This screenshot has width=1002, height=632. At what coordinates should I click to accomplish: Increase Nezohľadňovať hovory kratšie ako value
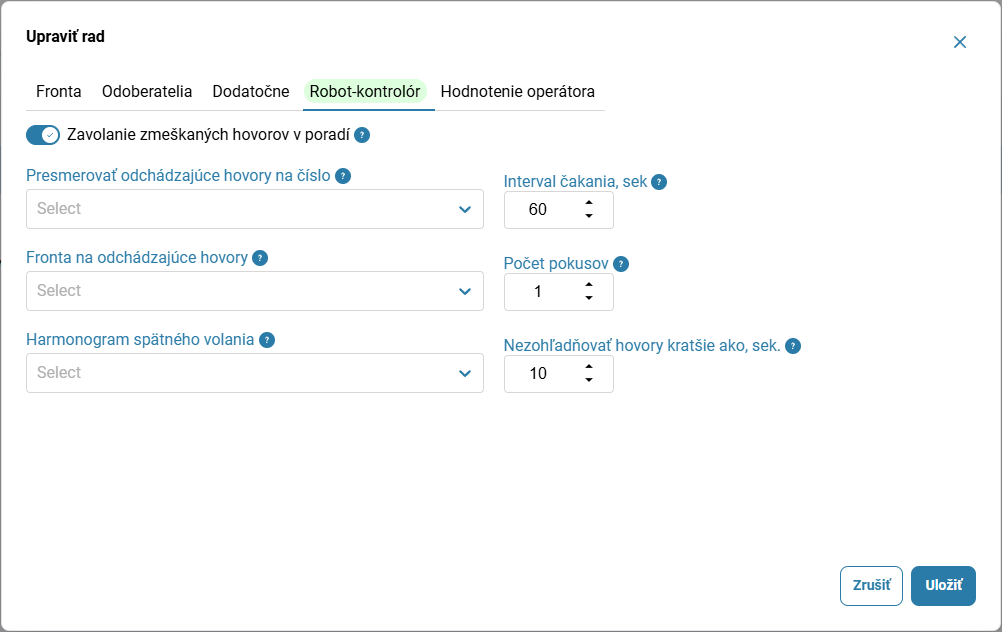click(x=589, y=367)
